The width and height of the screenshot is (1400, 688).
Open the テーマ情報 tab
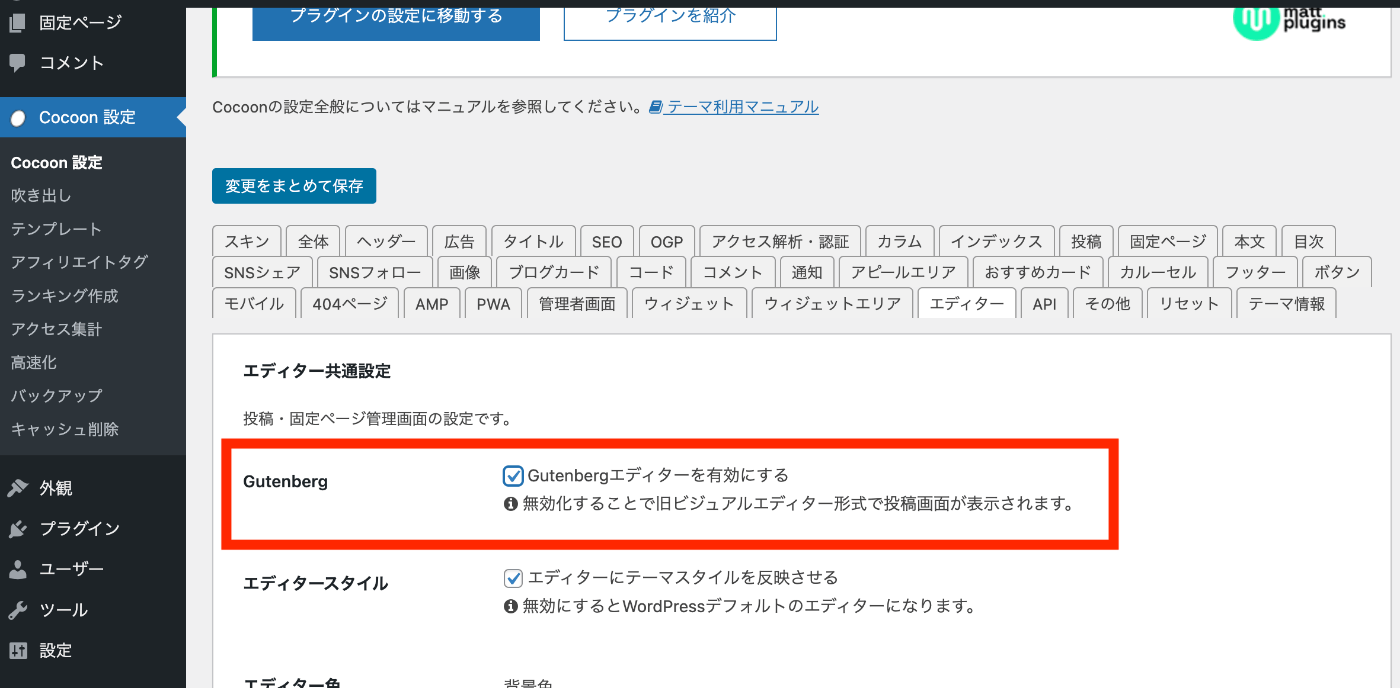click(1286, 304)
